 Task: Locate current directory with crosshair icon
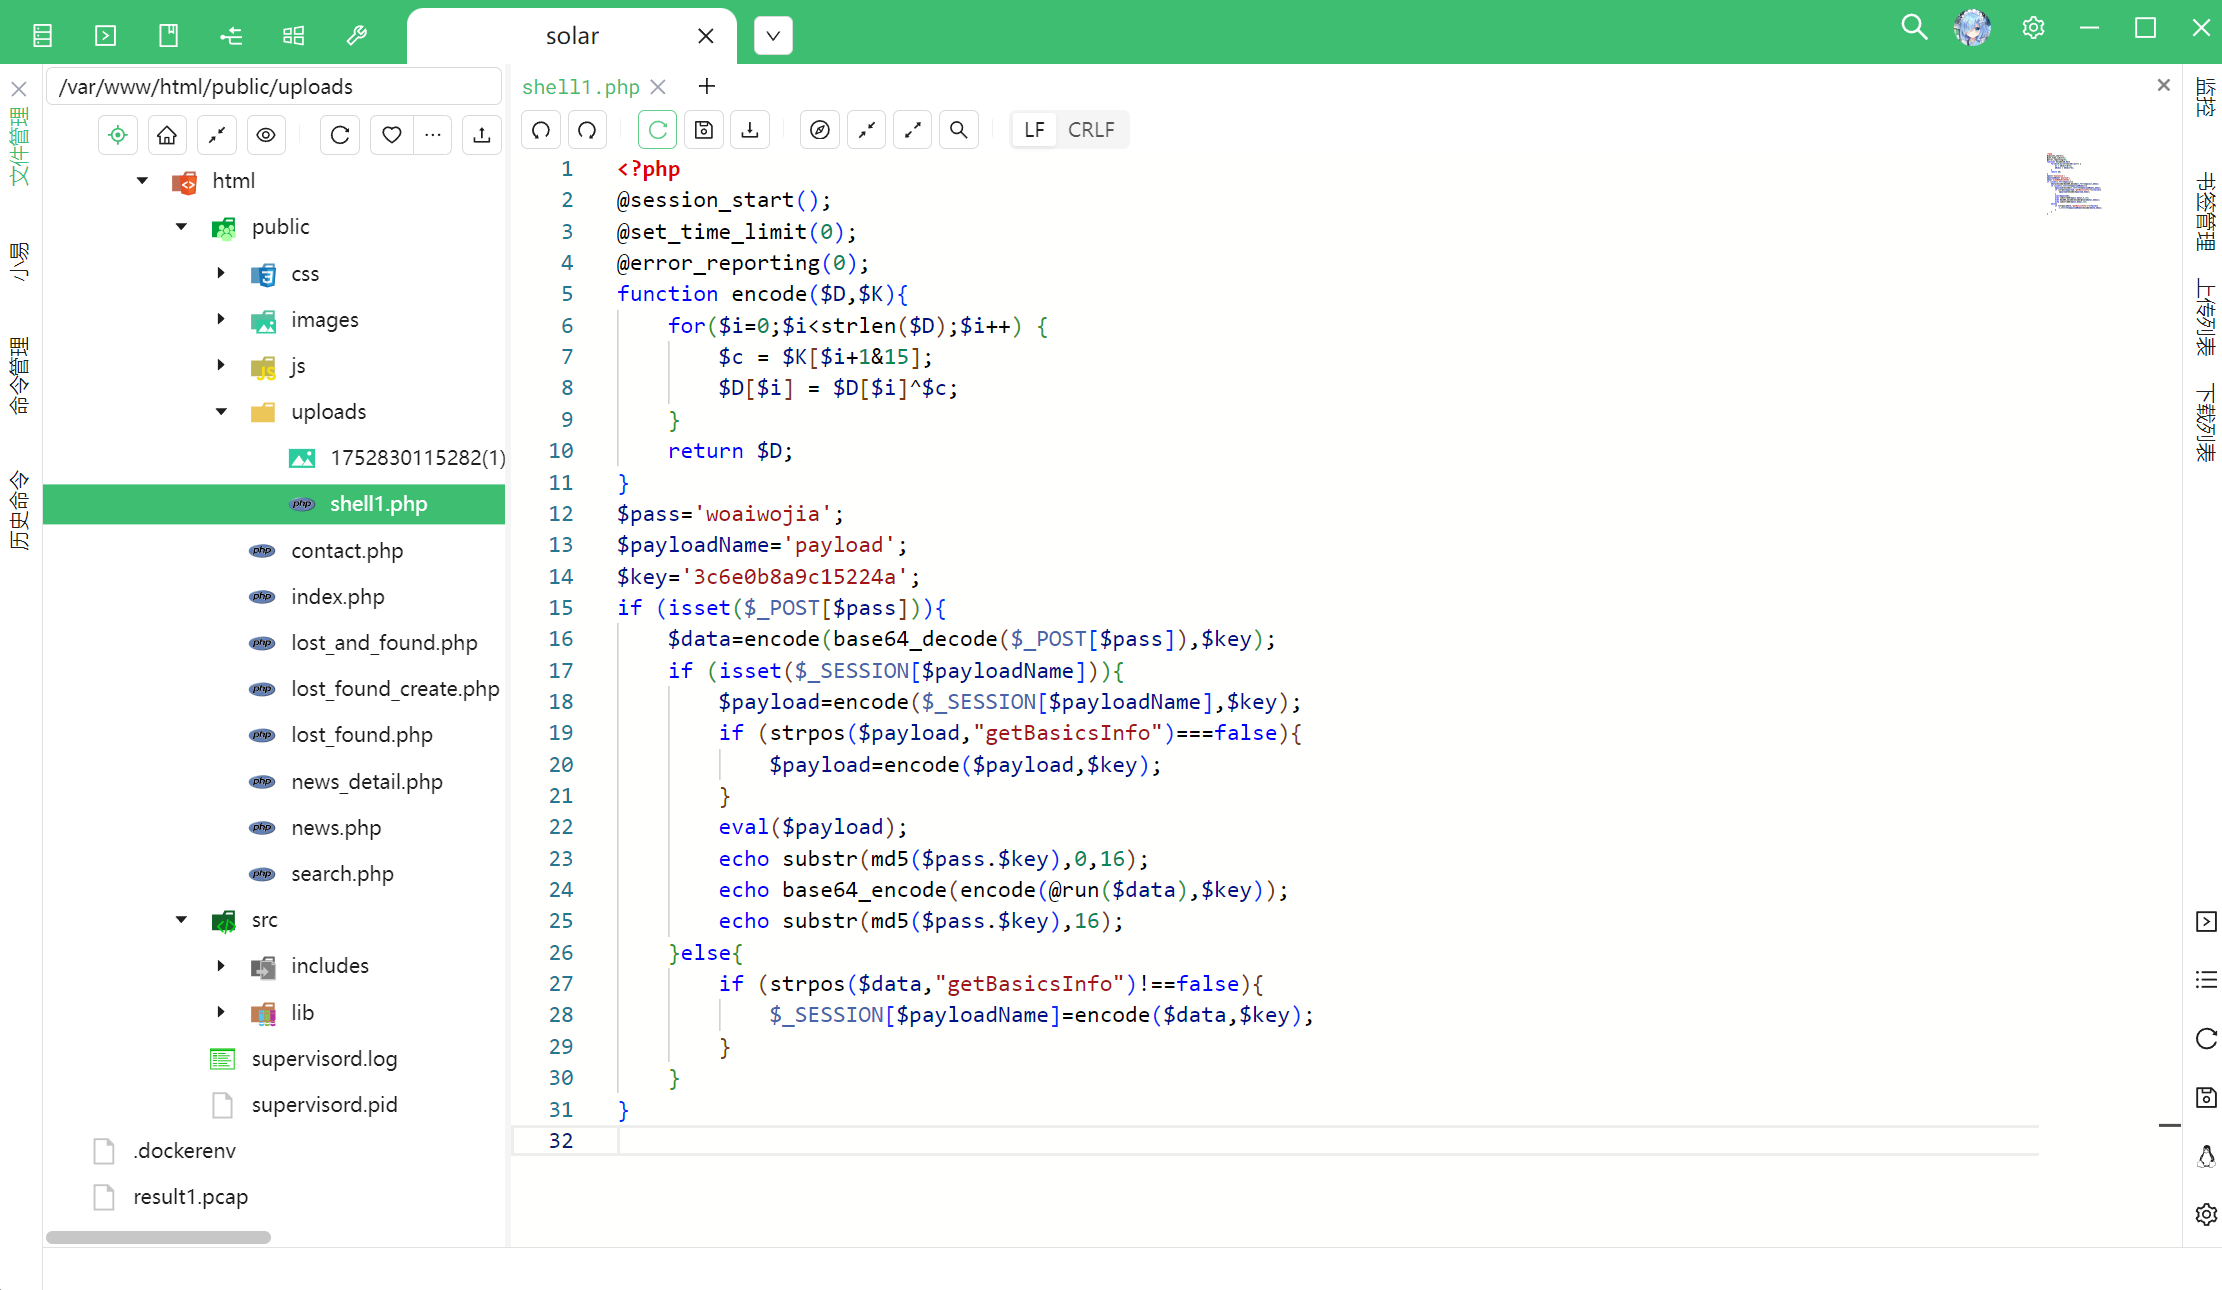[118, 135]
